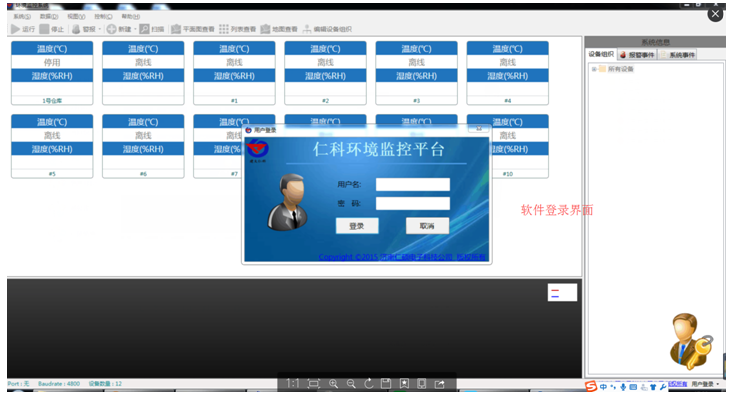
Task: Select the #3 device card
Action: (417, 73)
